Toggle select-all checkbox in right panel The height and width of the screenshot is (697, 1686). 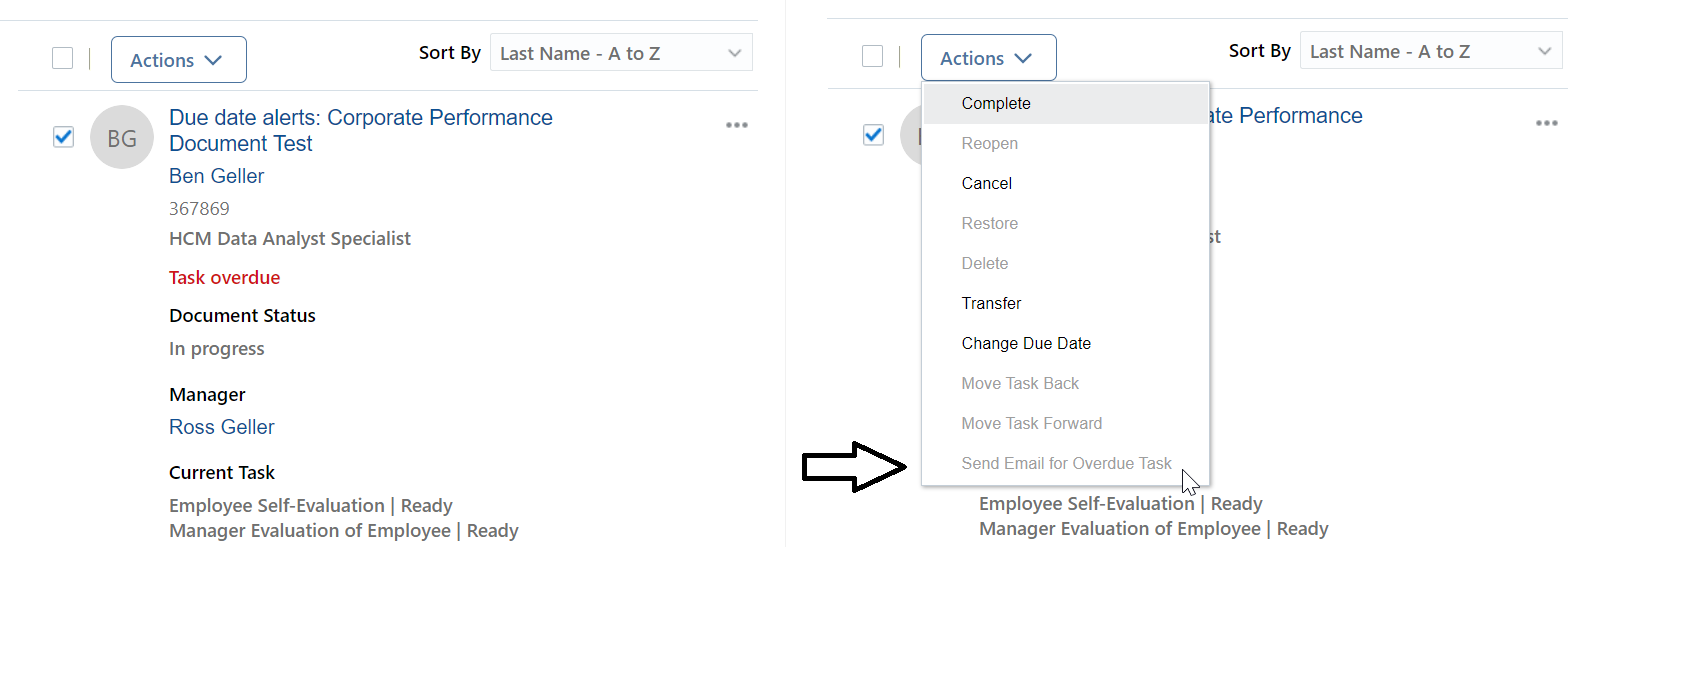[873, 56]
